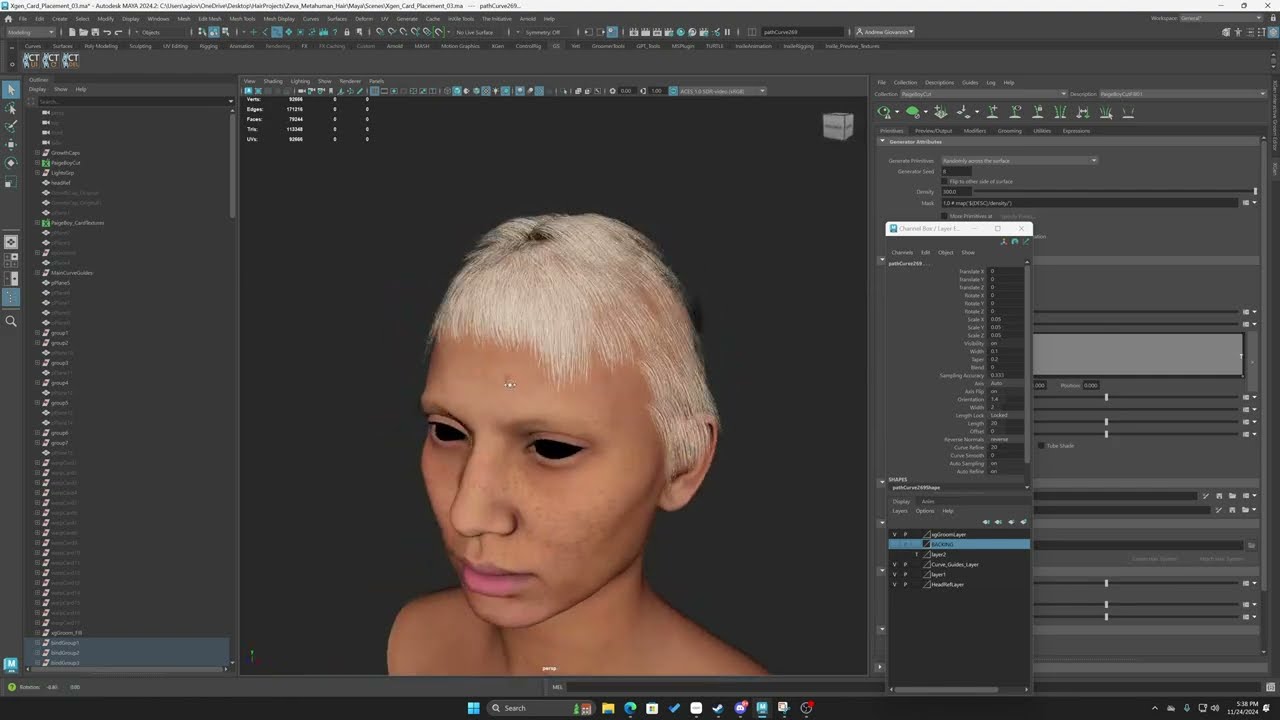Click the XGen preview eye icon

pyautogui.click(x=884, y=112)
